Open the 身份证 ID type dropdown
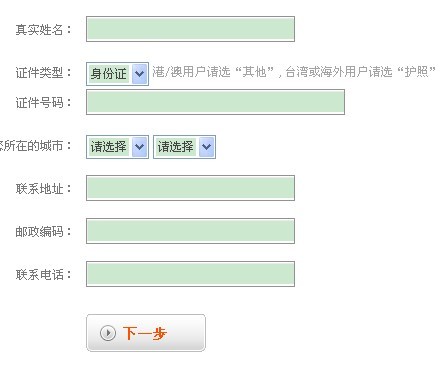Screen dimensions: 448x366 click(x=117, y=74)
